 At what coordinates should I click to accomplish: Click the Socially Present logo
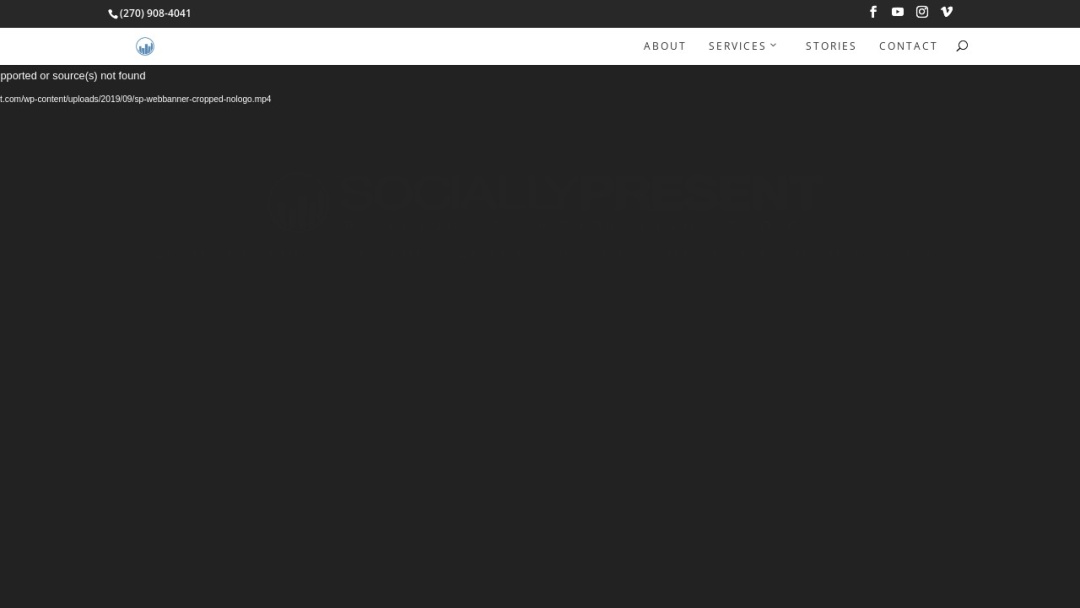(x=144, y=46)
